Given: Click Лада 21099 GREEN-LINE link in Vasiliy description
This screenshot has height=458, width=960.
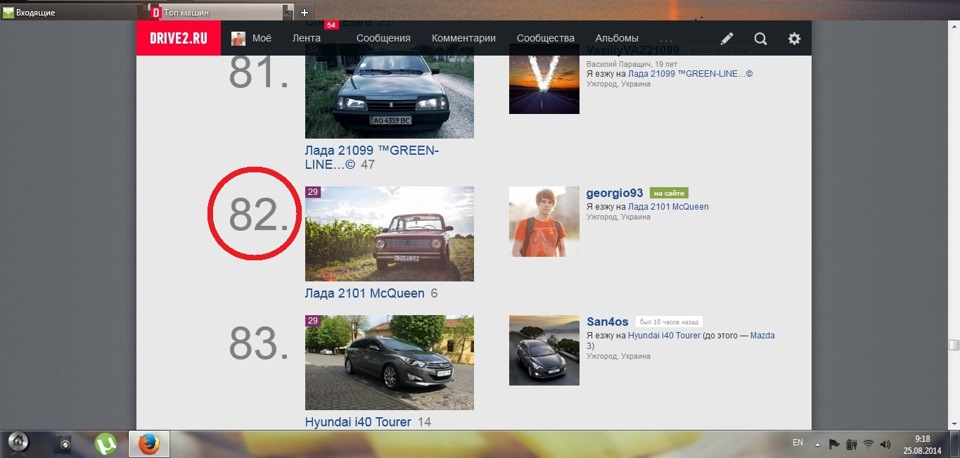Looking at the screenshot, I should click(x=691, y=73).
